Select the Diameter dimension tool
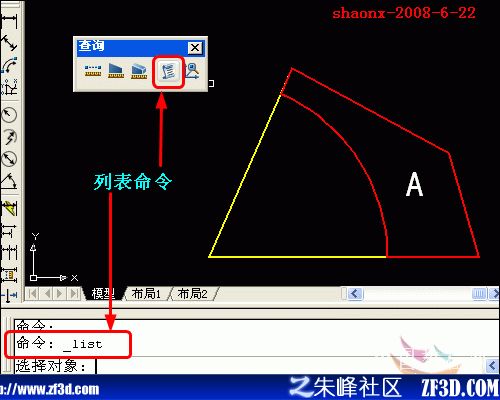Viewport: 500px width, 400px height. [9, 159]
